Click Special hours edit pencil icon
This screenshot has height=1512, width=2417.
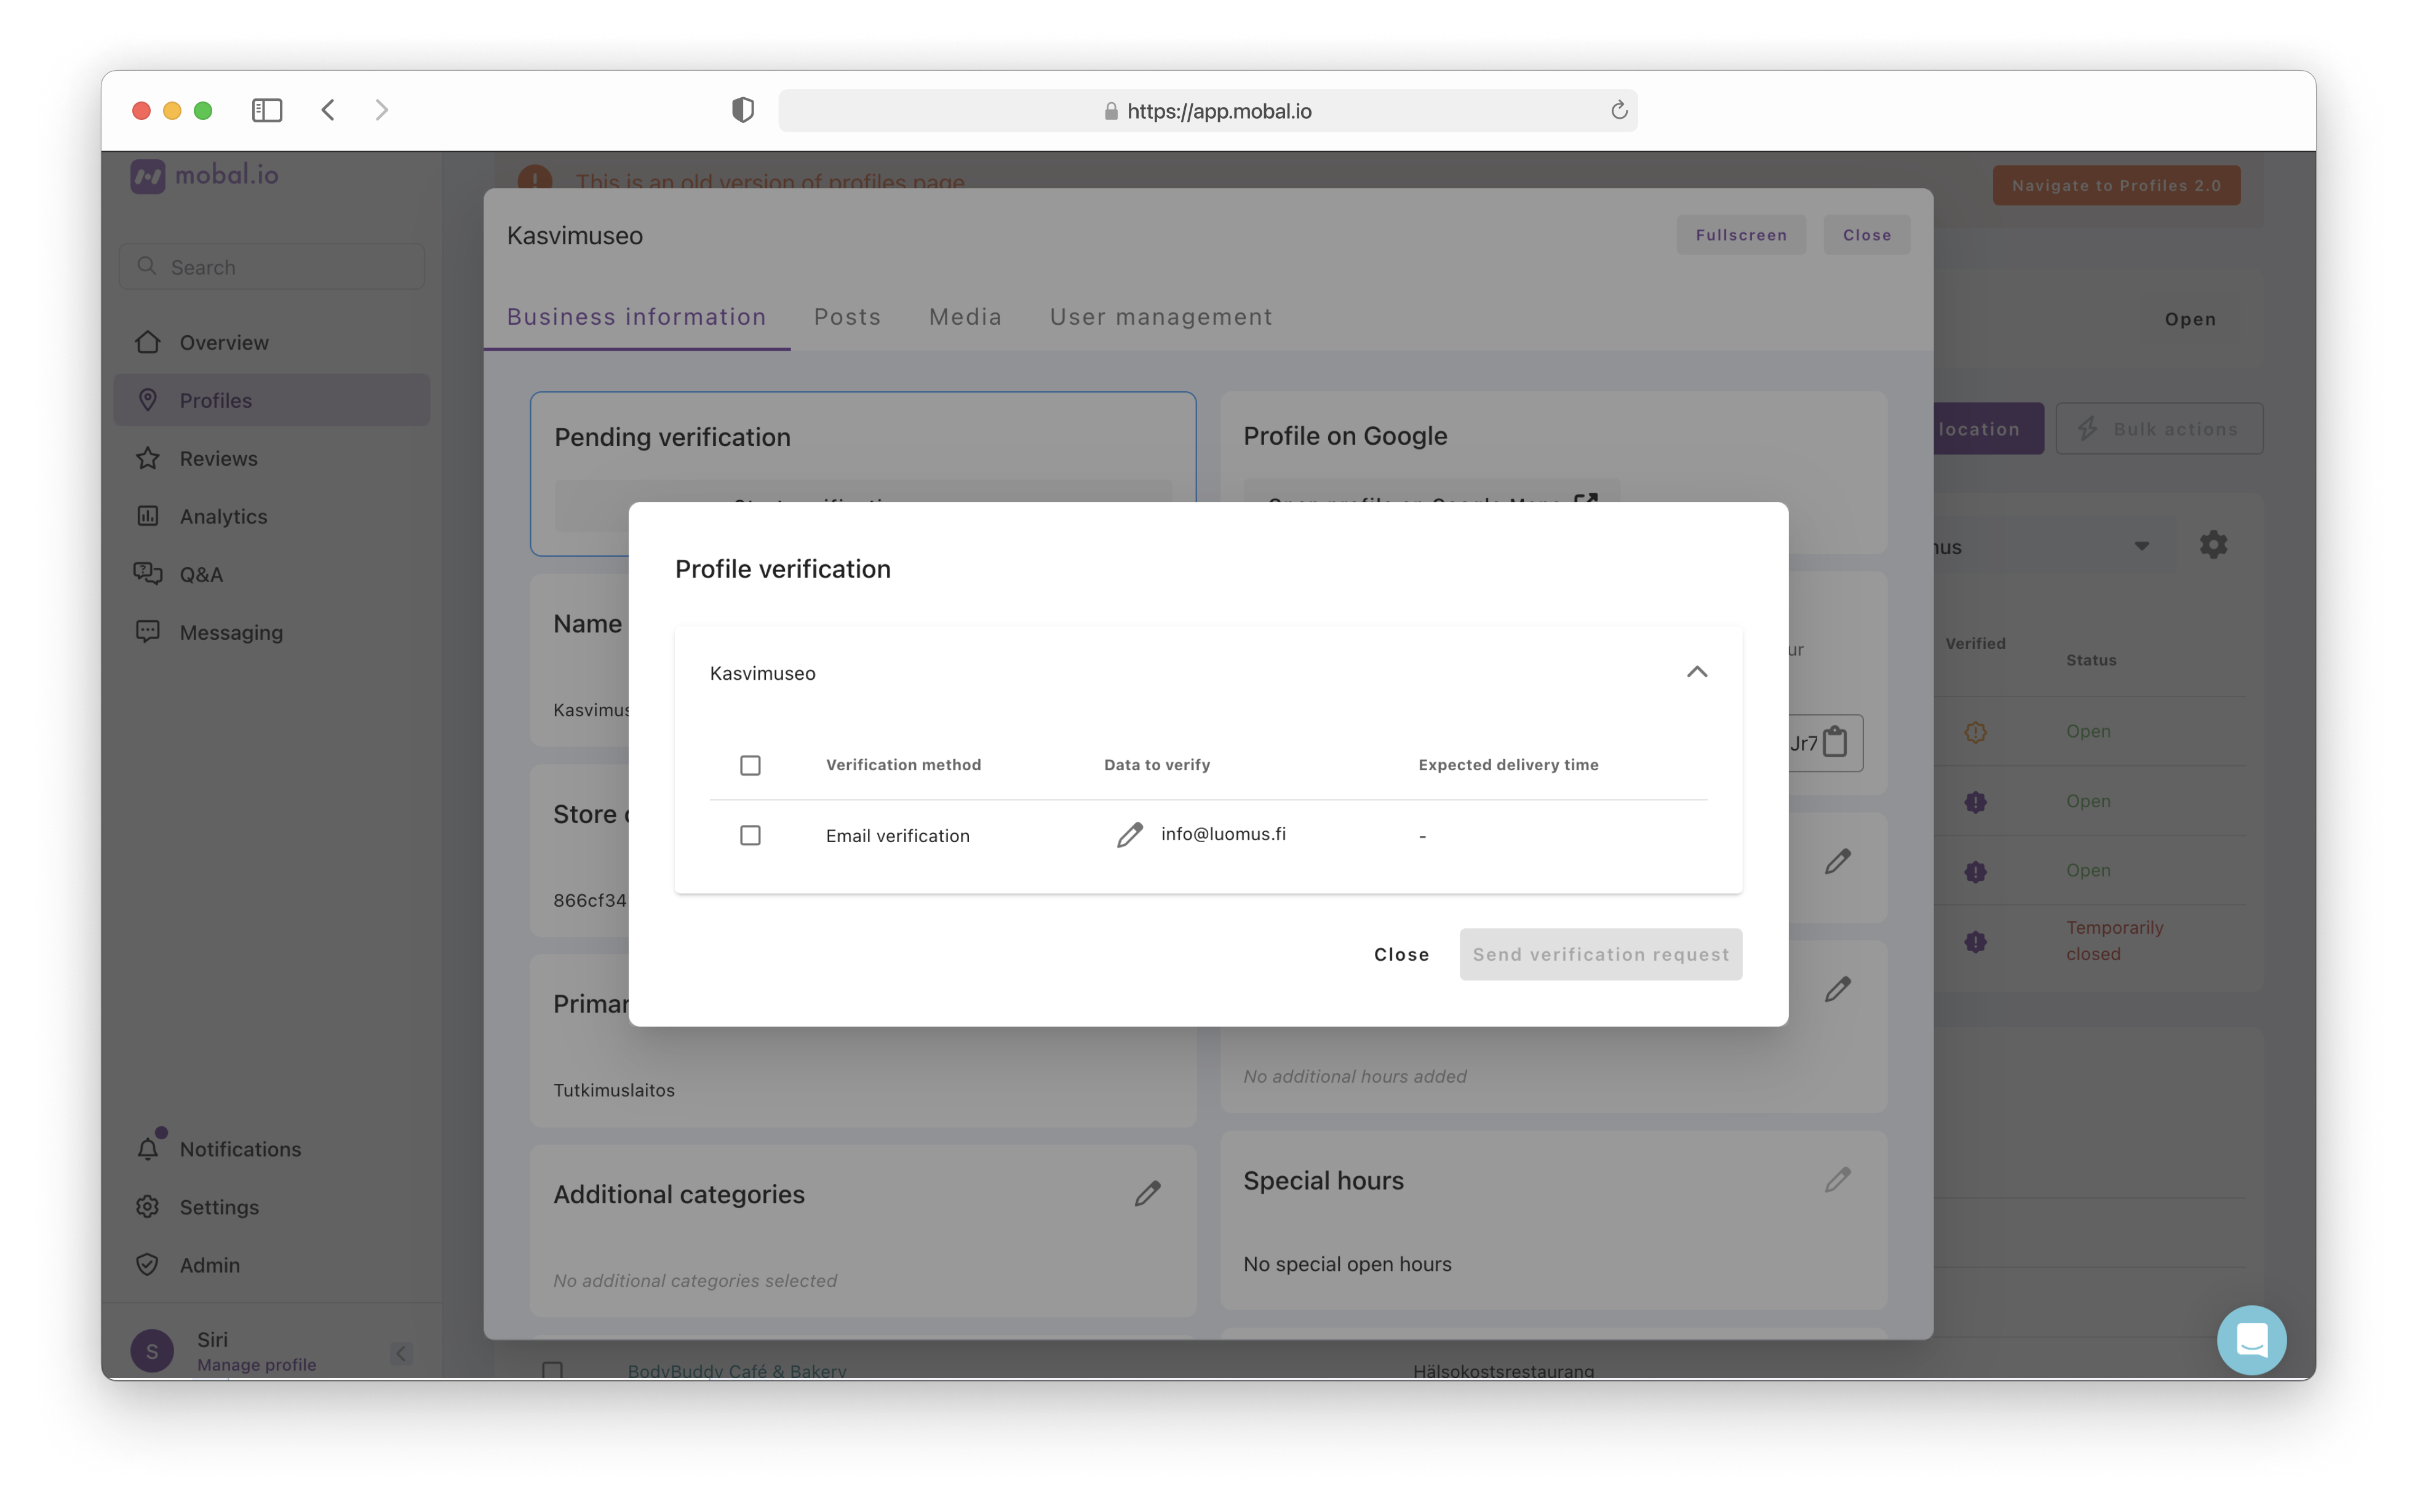click(x=1837, y=1180)
